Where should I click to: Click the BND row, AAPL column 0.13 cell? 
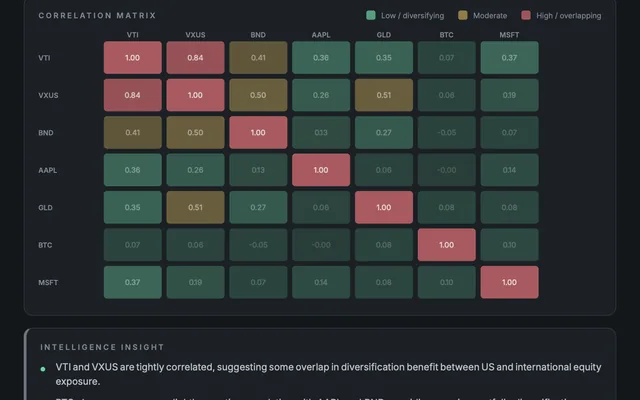pos(321,133)
